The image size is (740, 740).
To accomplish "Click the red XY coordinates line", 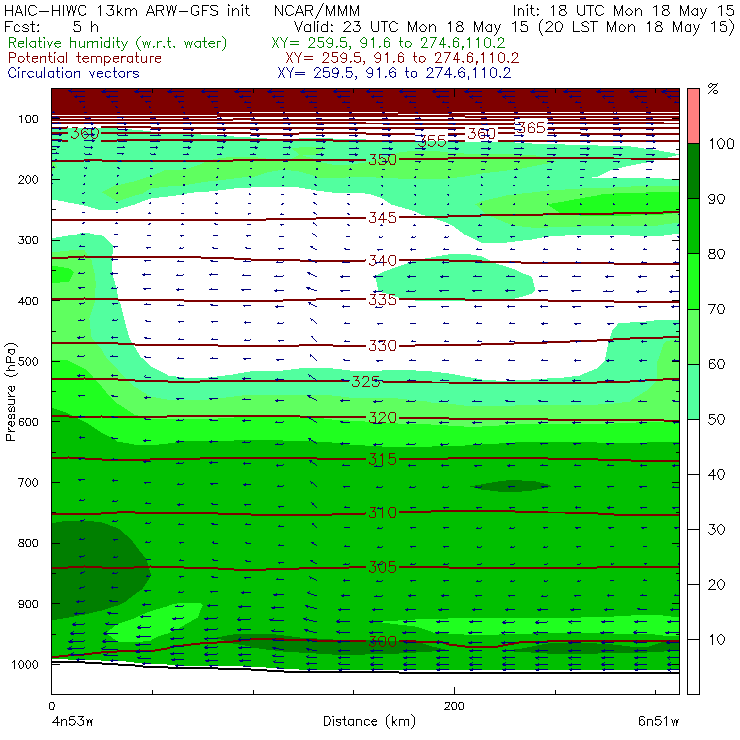I will [x=402, y=58].
